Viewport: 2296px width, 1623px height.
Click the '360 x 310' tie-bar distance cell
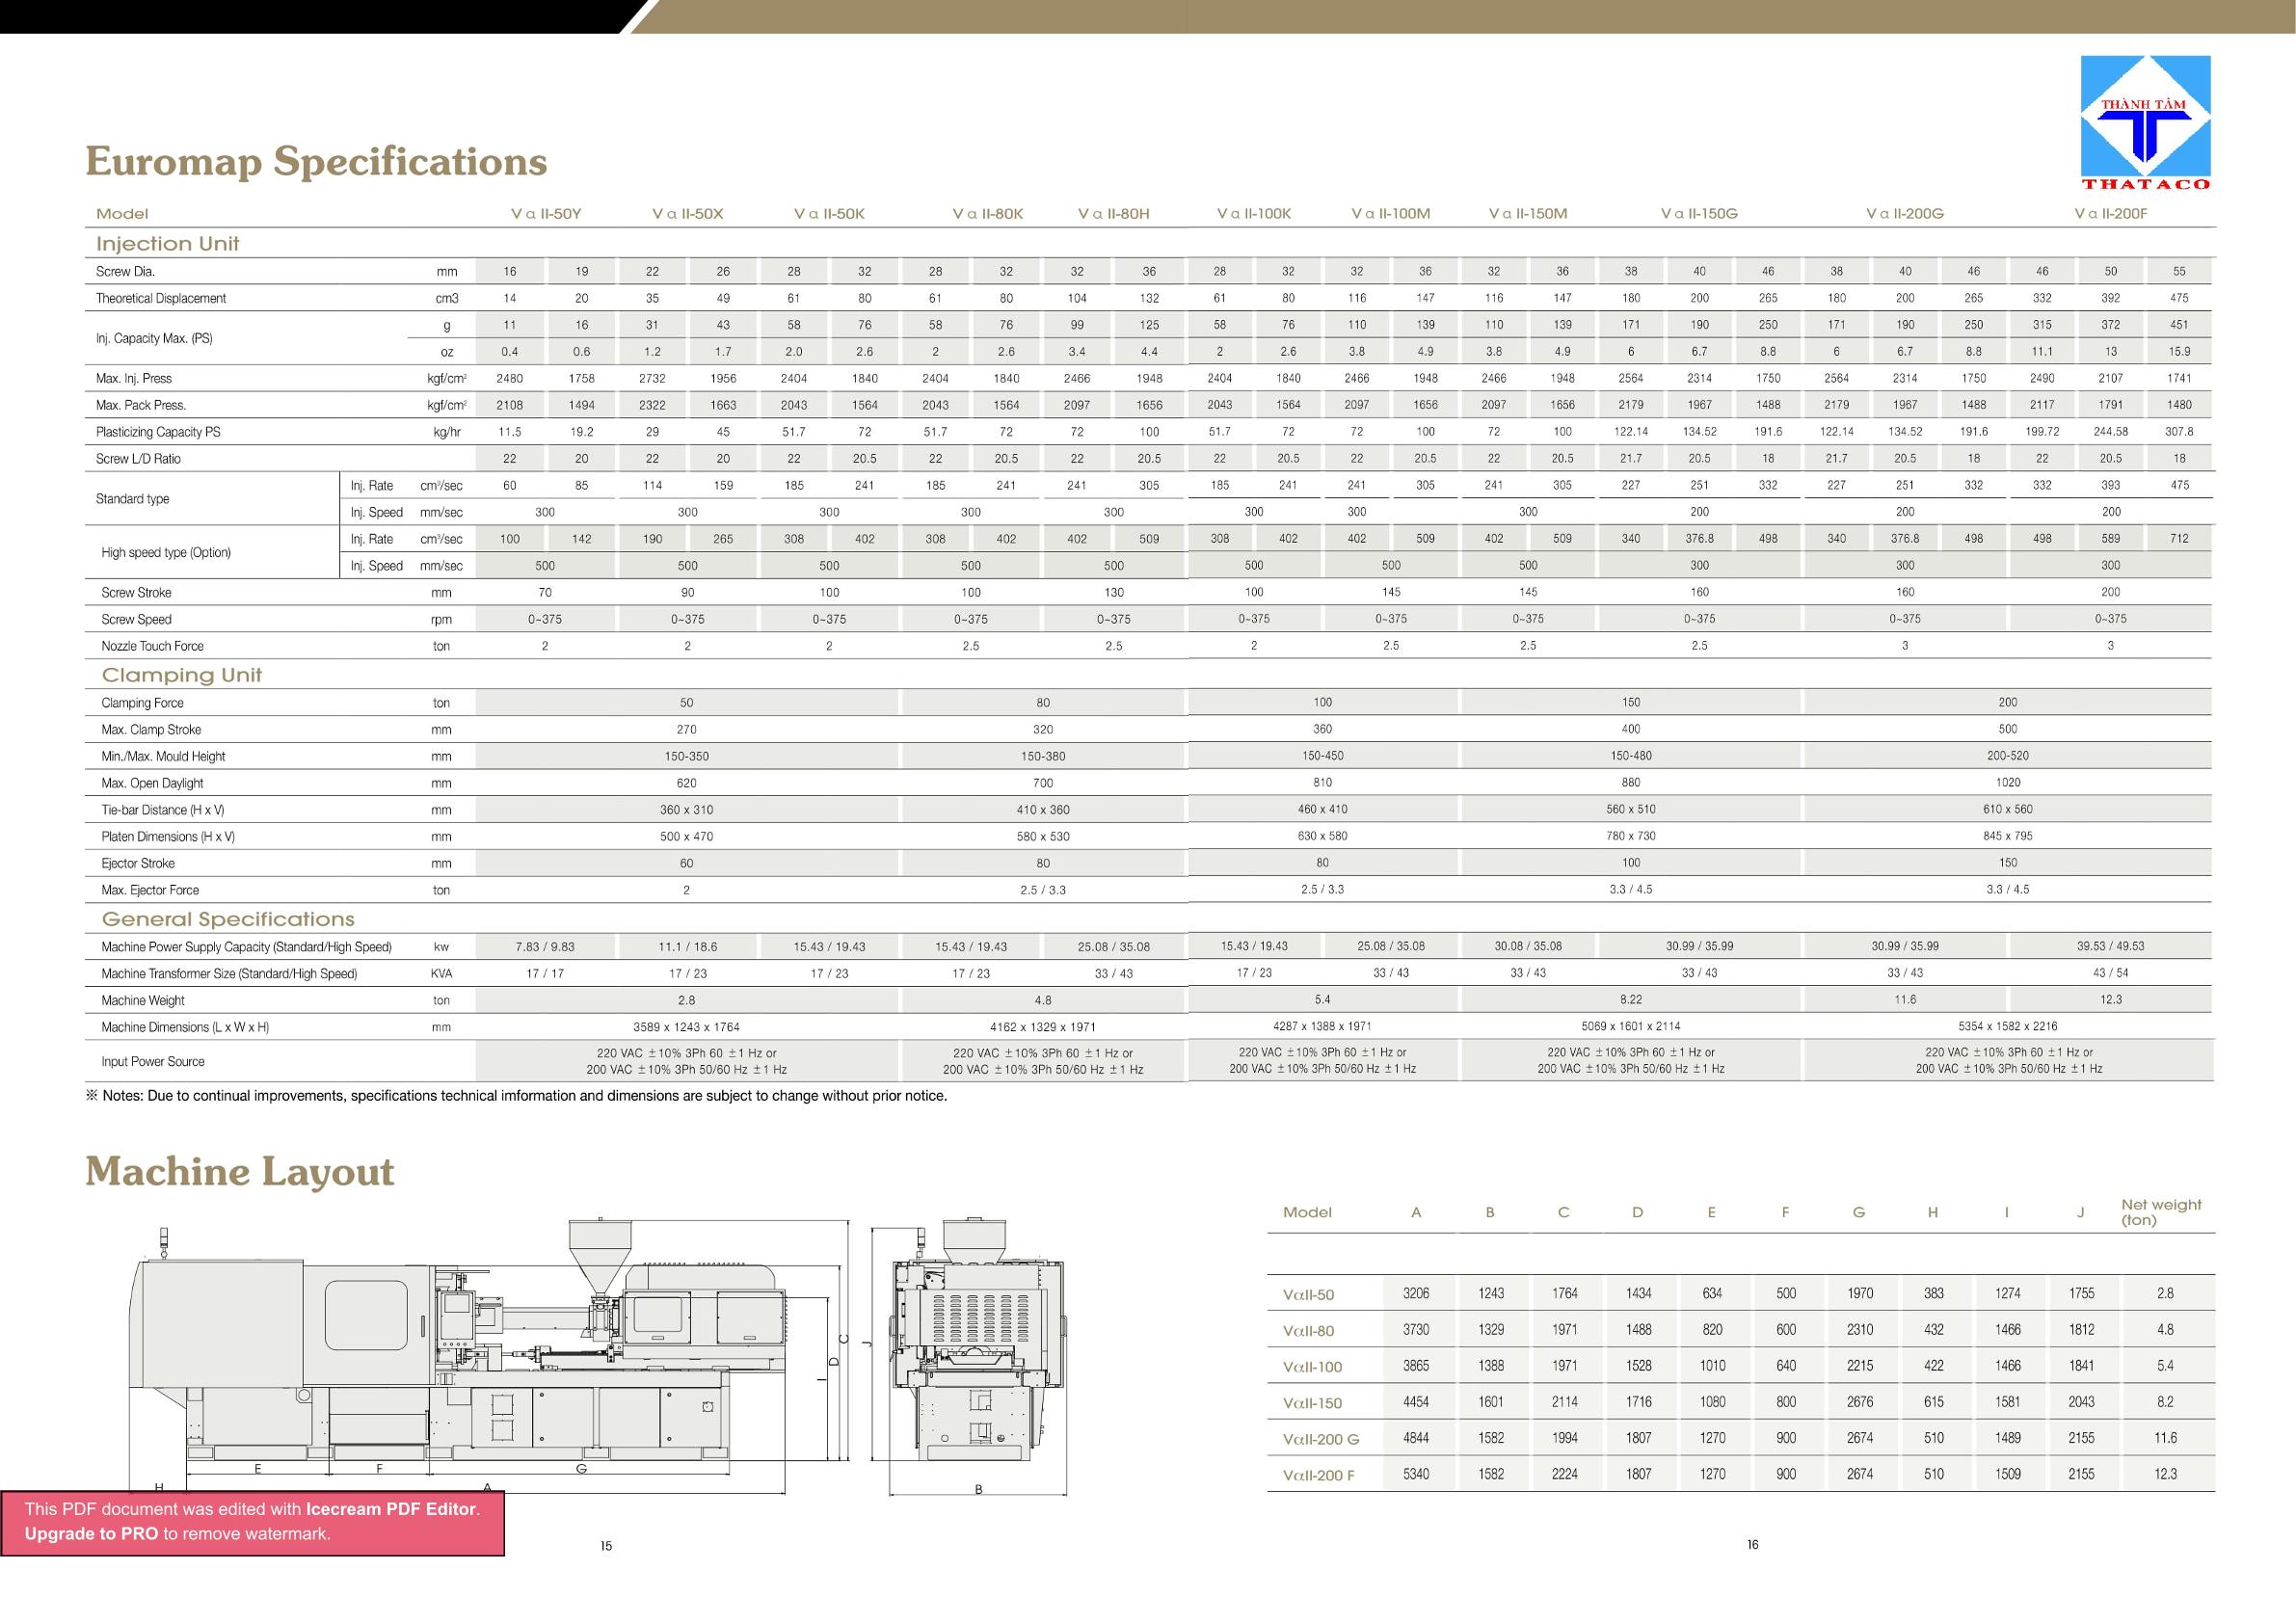click(686, 810)
